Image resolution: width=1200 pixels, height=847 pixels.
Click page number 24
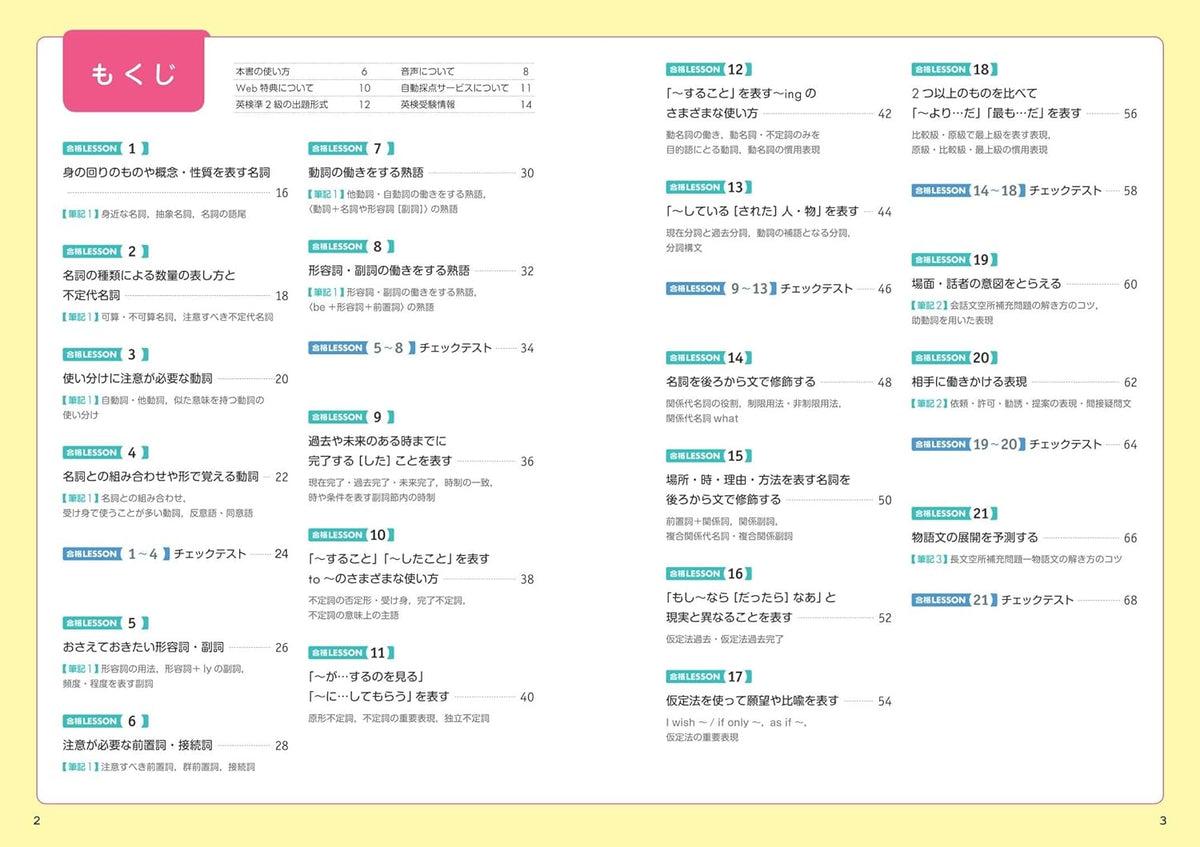(x=281, y=554)
